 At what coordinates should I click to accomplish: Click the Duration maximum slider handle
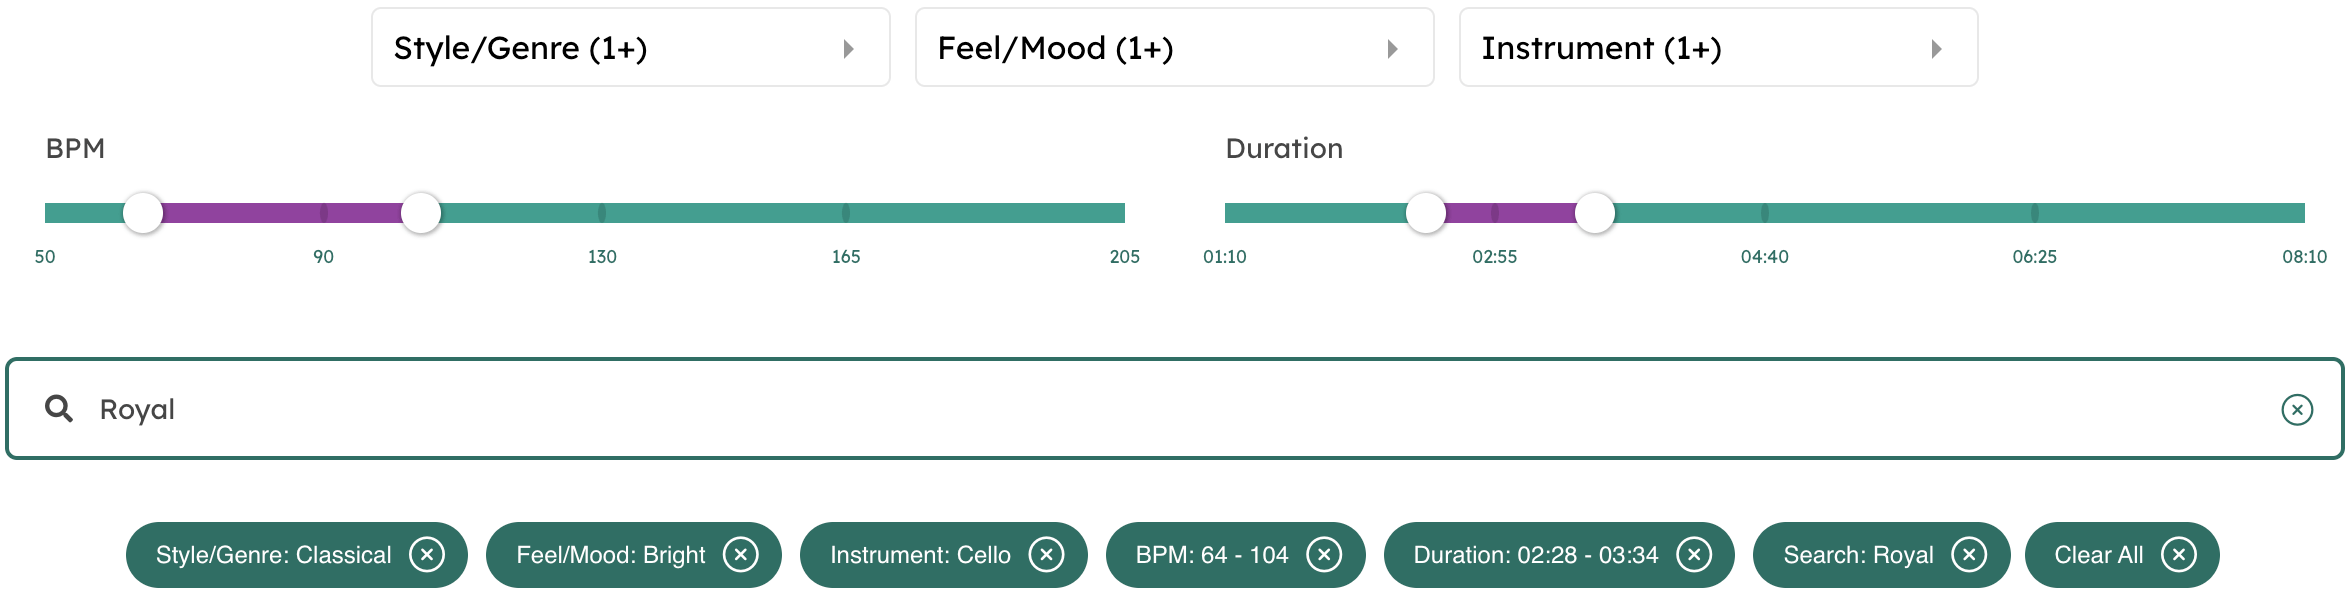1595,213
